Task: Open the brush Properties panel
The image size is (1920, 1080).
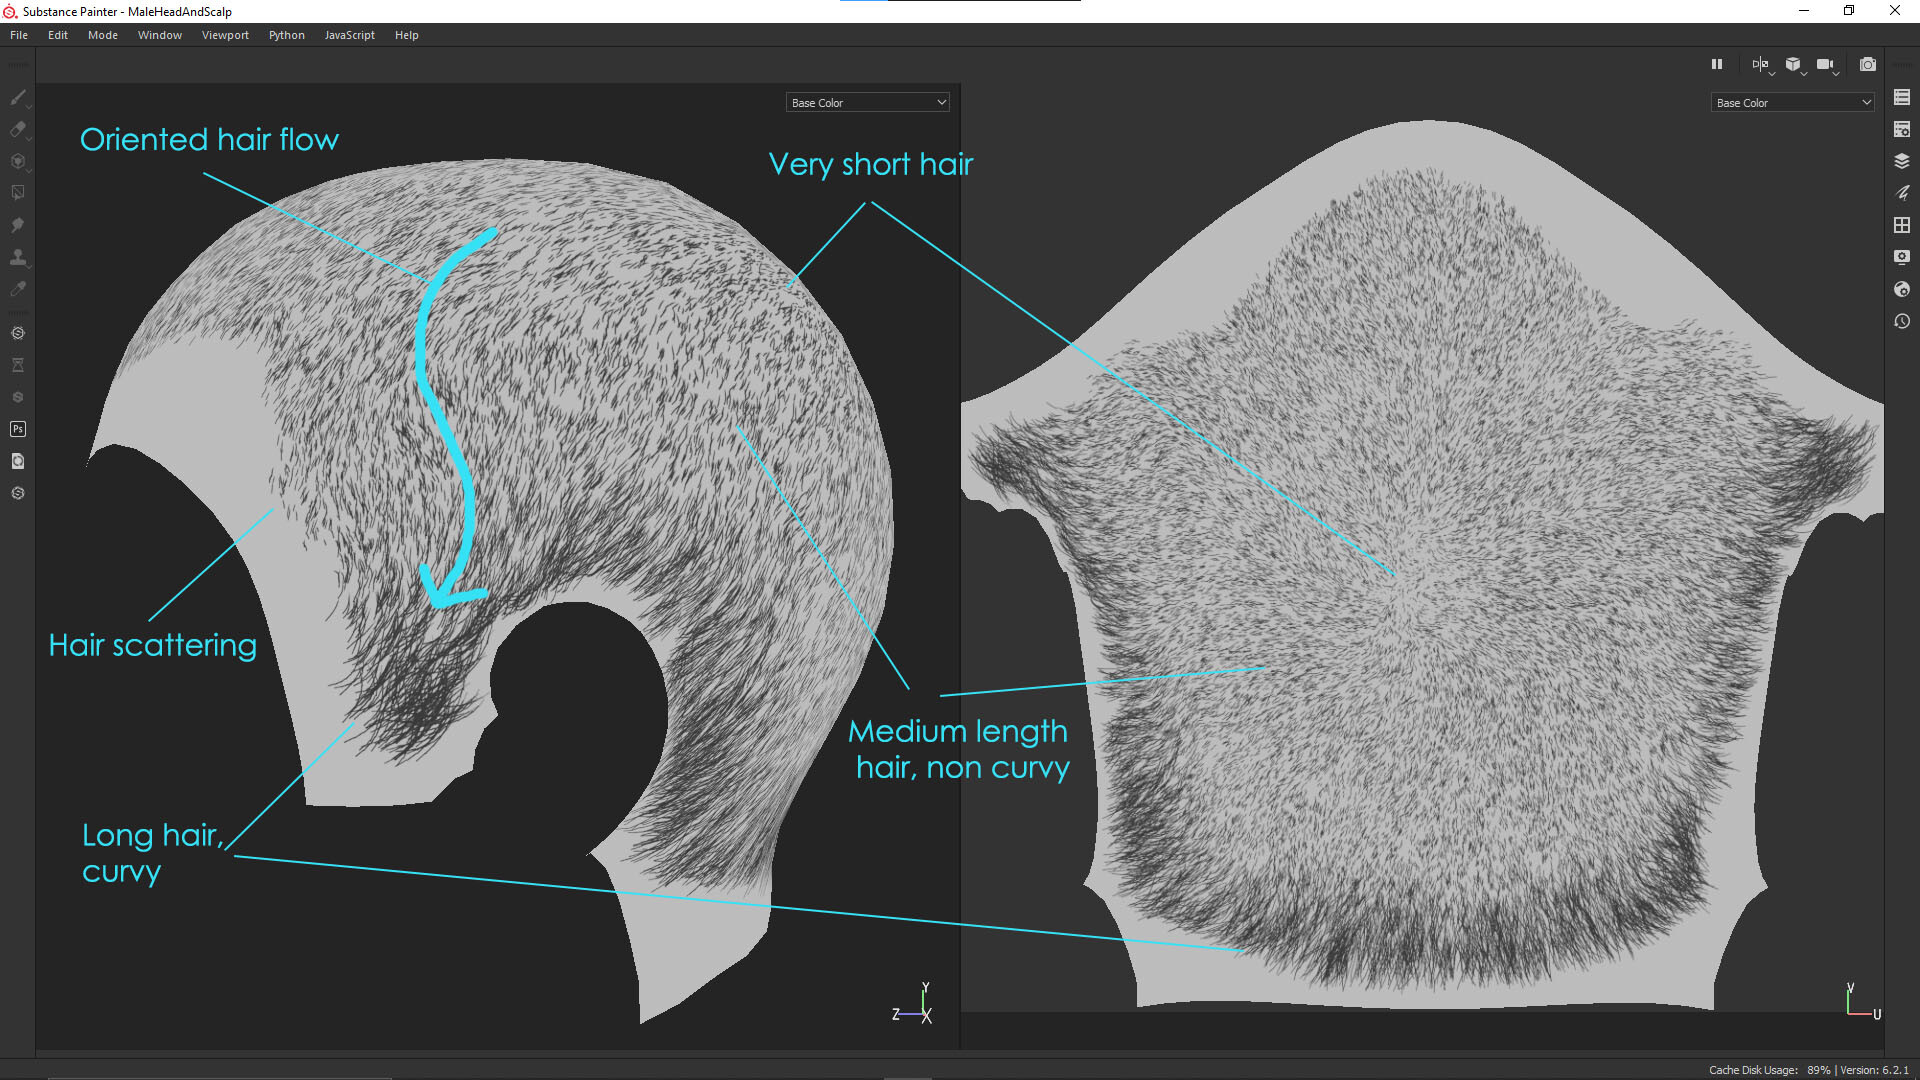Action: [1902, 193]
